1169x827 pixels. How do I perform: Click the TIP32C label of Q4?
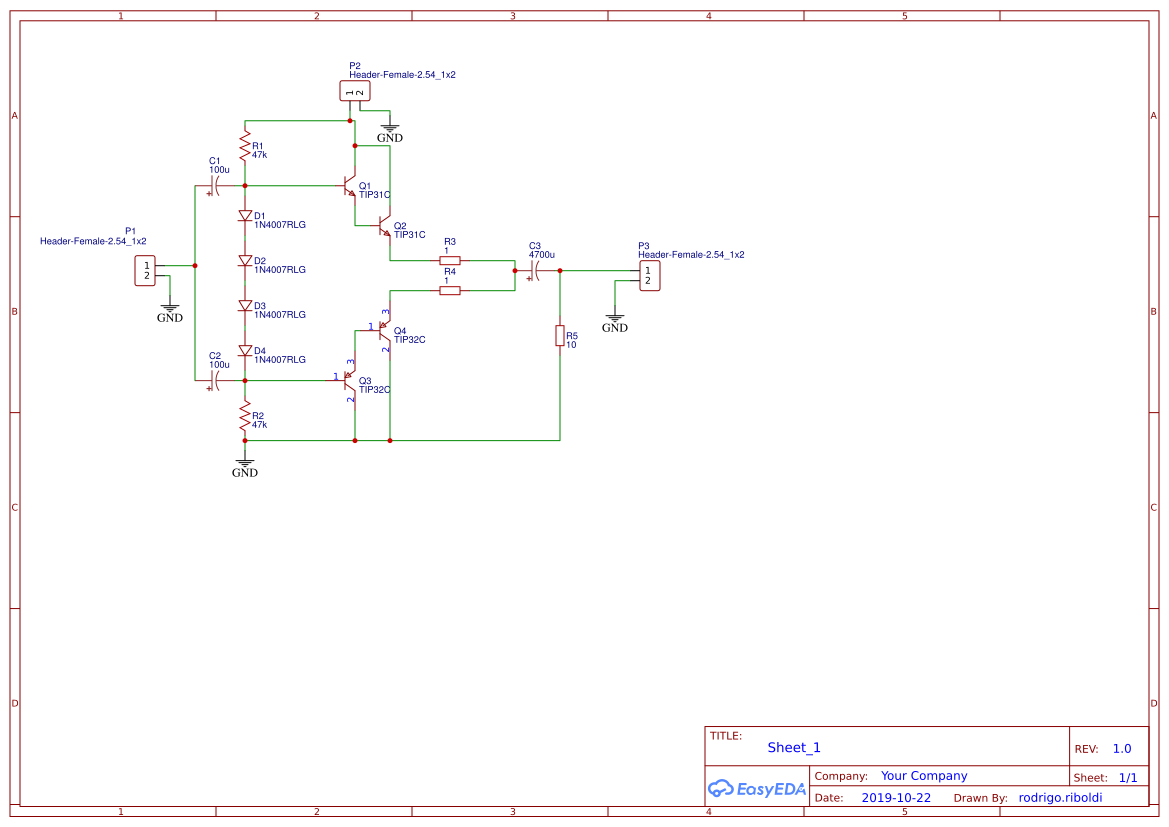409,339
